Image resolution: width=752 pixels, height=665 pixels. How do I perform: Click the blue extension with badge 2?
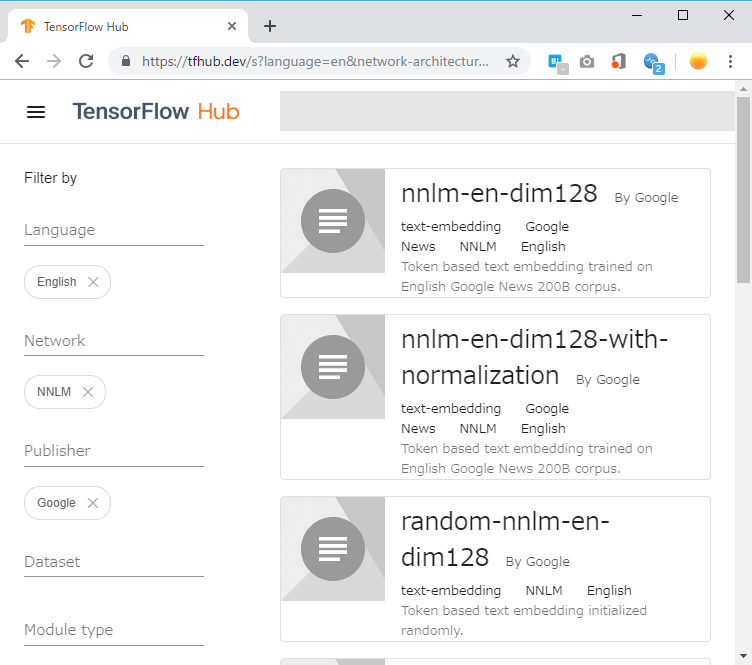653,62
